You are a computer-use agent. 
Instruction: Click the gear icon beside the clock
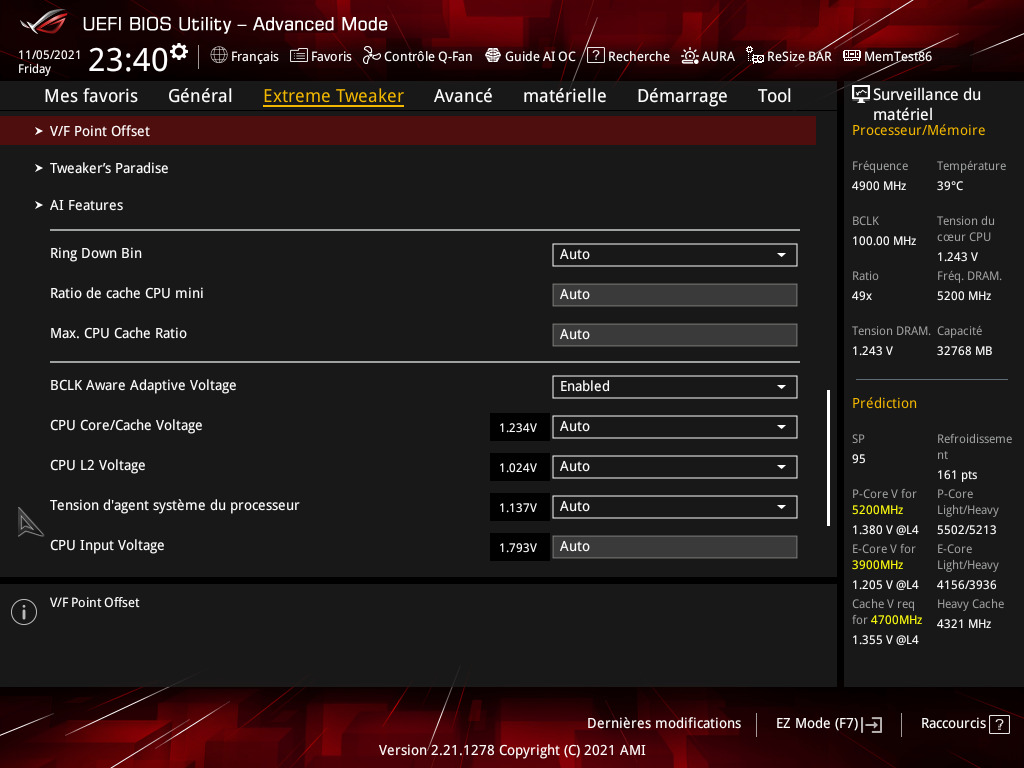pos(179,51)
